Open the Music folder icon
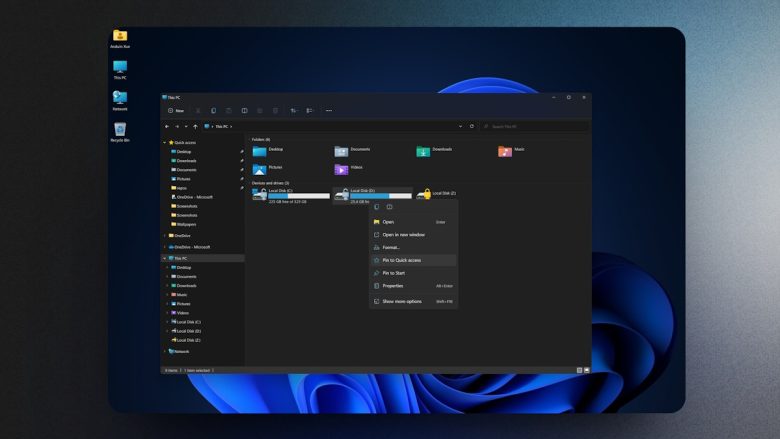This screenshot has height=439, width=780. [505, 151]
